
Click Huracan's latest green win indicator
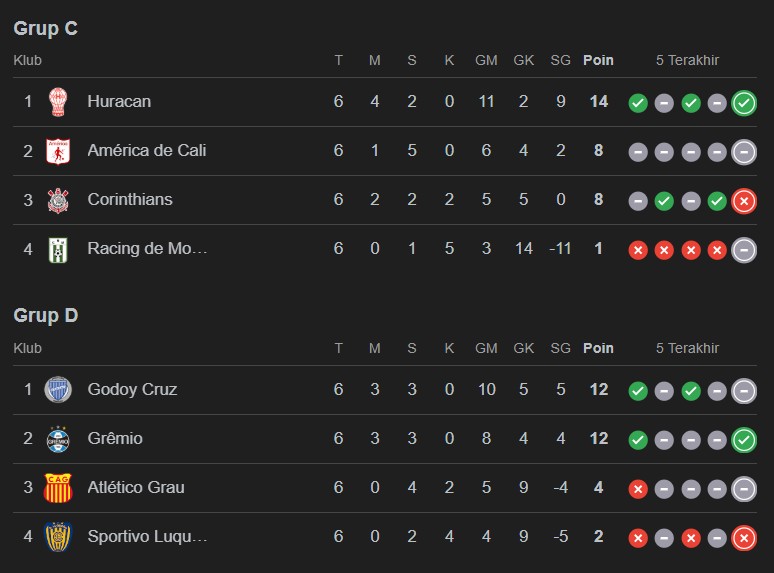tap(743, 103)
